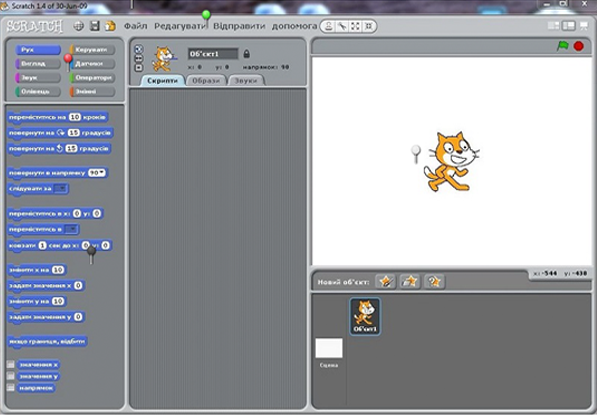Enable the значення y stage monitor checkbox
The height and width of the screenshot is (415, 597).
(11, 376)
